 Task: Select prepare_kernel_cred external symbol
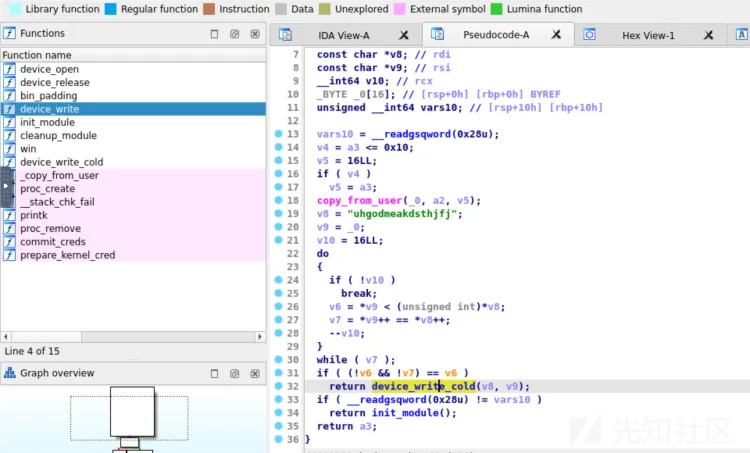point(133,255)
